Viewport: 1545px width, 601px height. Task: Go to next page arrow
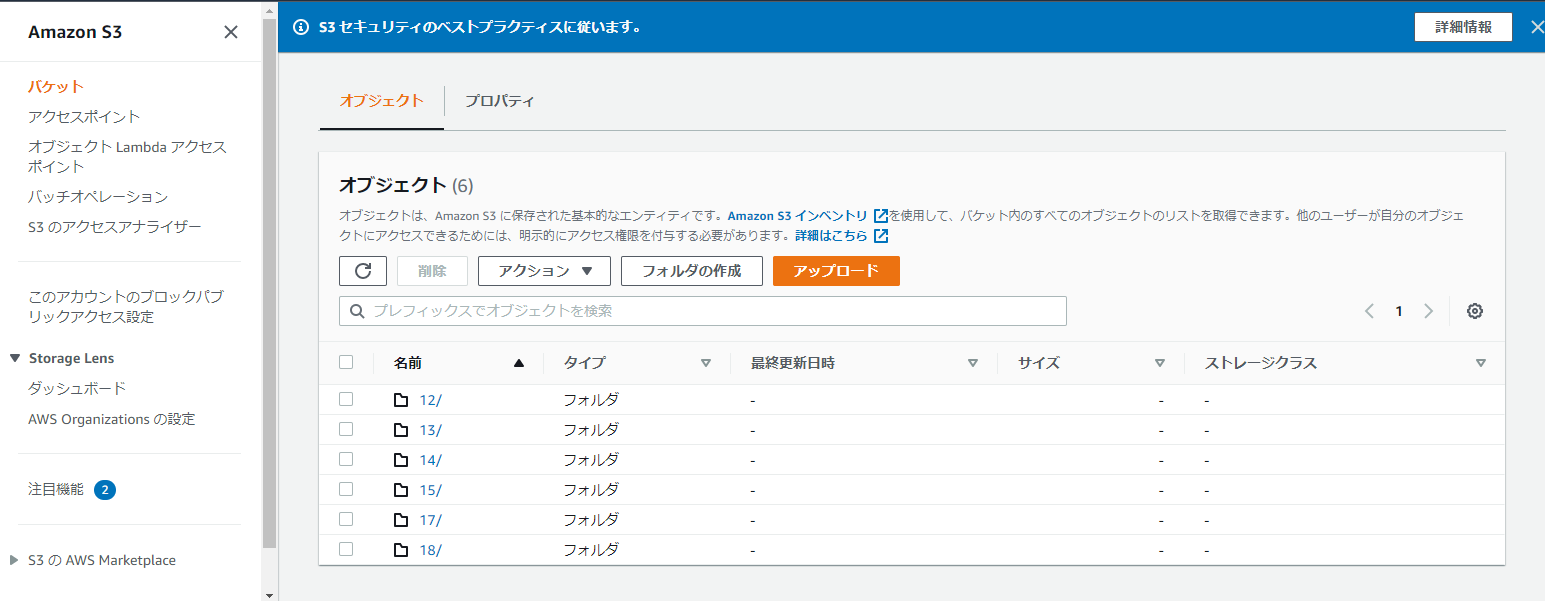pos(1429,311)
